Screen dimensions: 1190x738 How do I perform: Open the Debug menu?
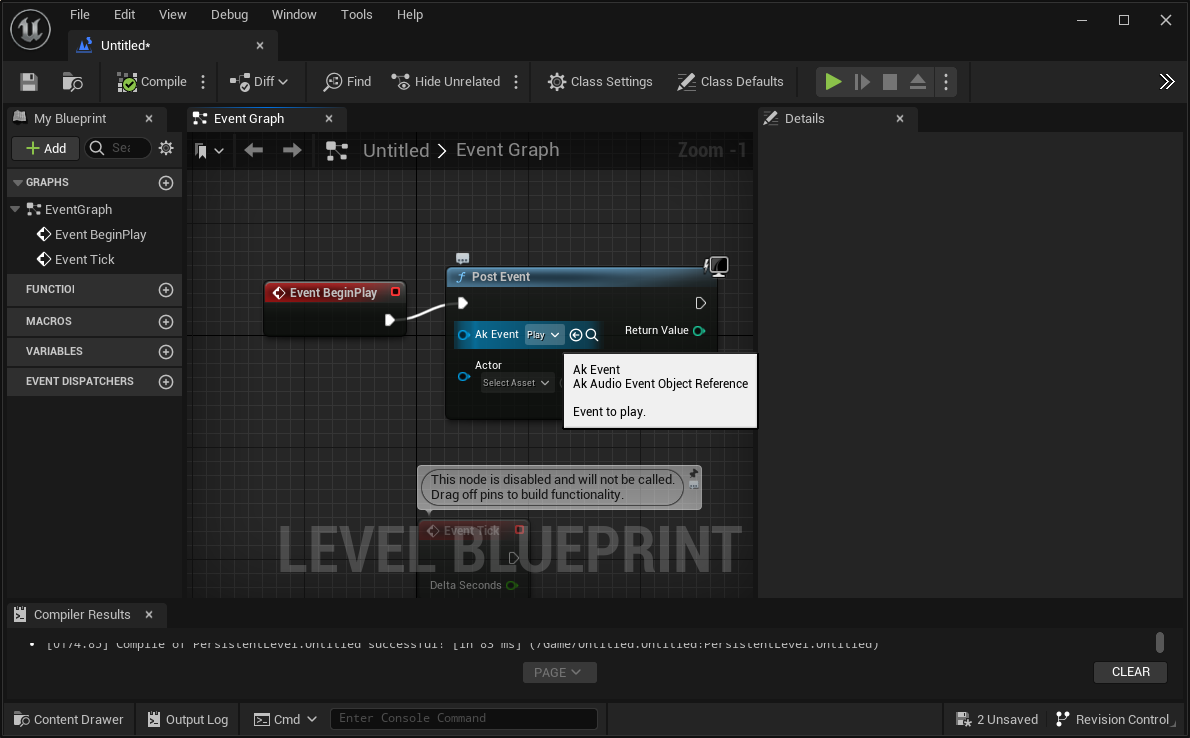pyautogui.click(x=229, y=14)
